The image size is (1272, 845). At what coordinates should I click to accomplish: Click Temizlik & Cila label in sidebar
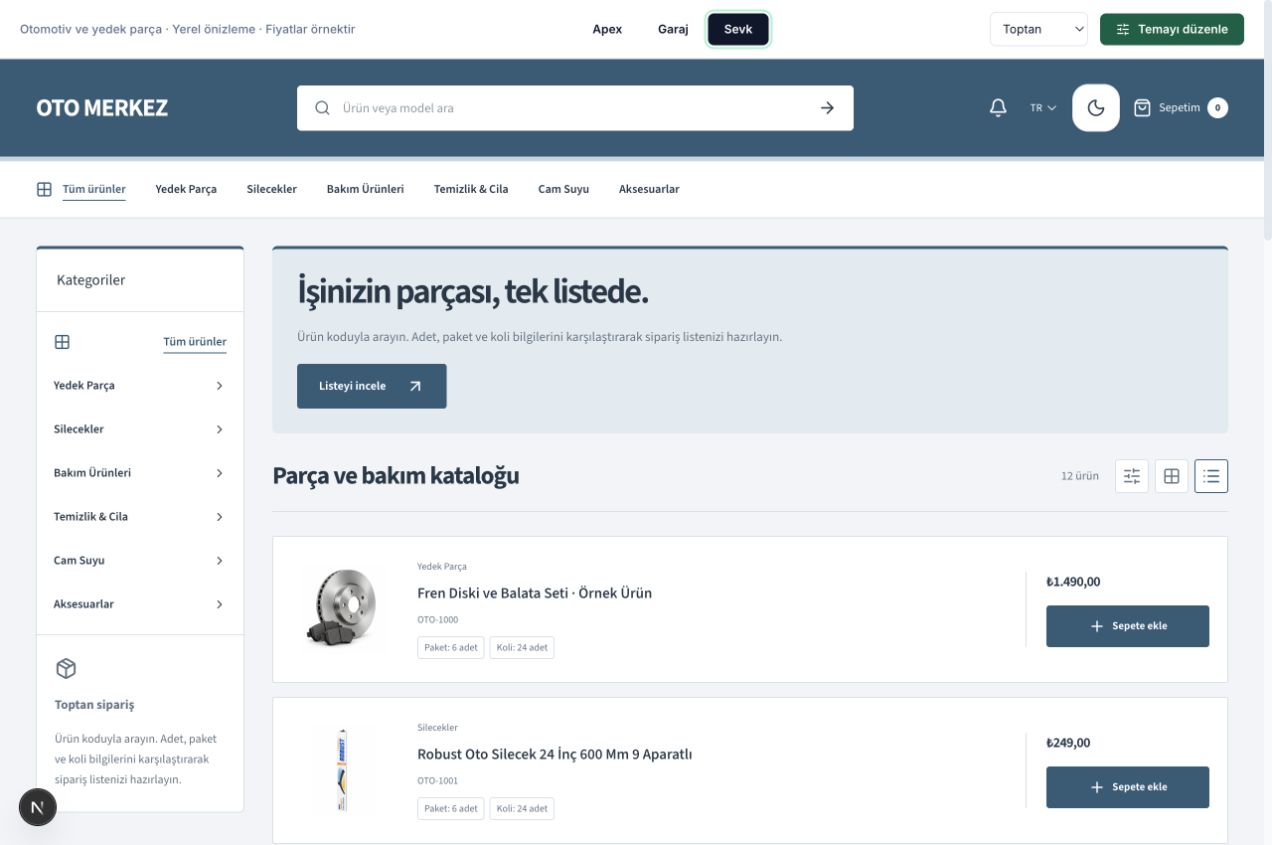click(x=90, y=517)
